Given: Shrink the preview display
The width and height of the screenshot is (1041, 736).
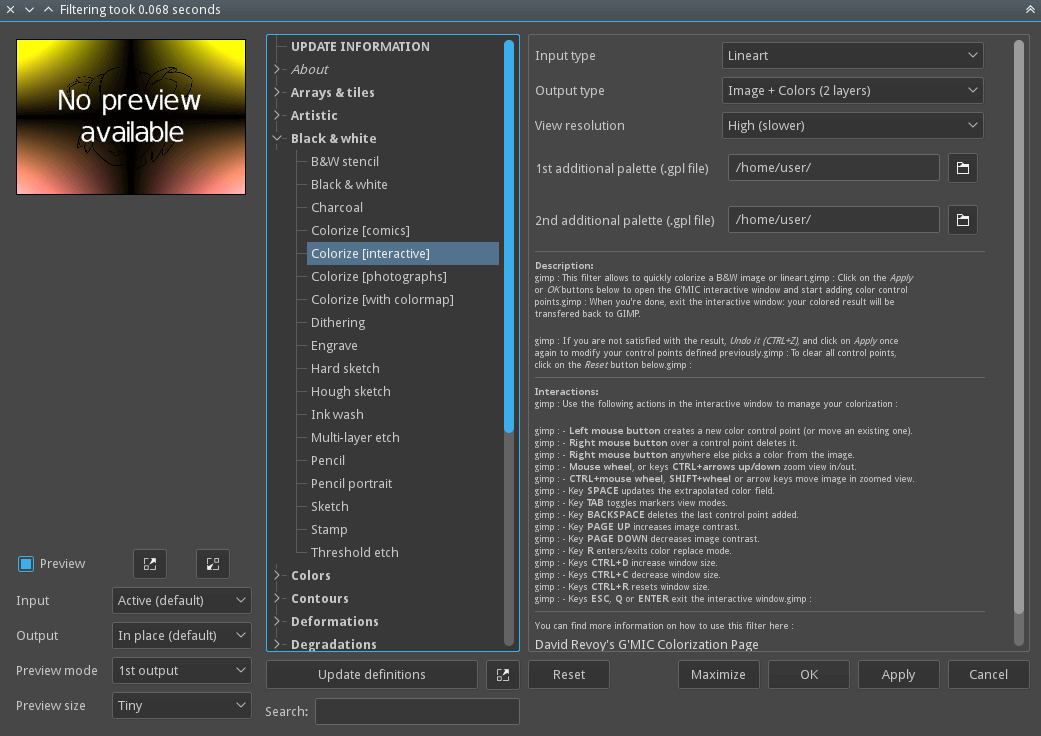Looking at the screenshot, I should click(x=212, y=564).
